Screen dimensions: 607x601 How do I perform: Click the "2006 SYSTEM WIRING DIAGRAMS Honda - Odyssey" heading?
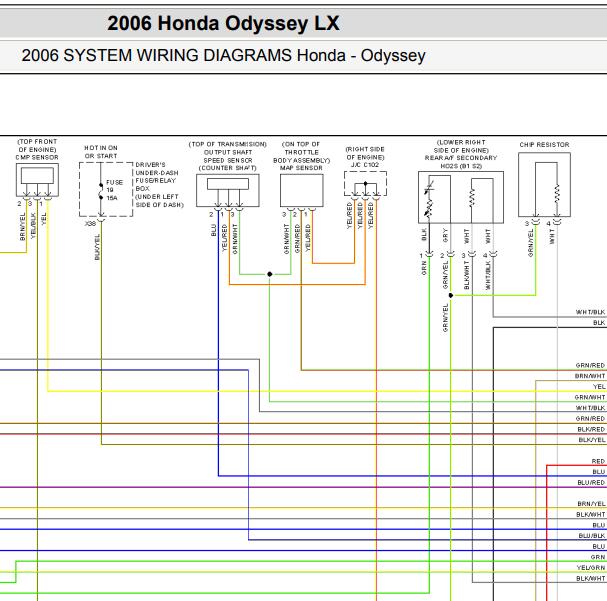pos(223,55)
